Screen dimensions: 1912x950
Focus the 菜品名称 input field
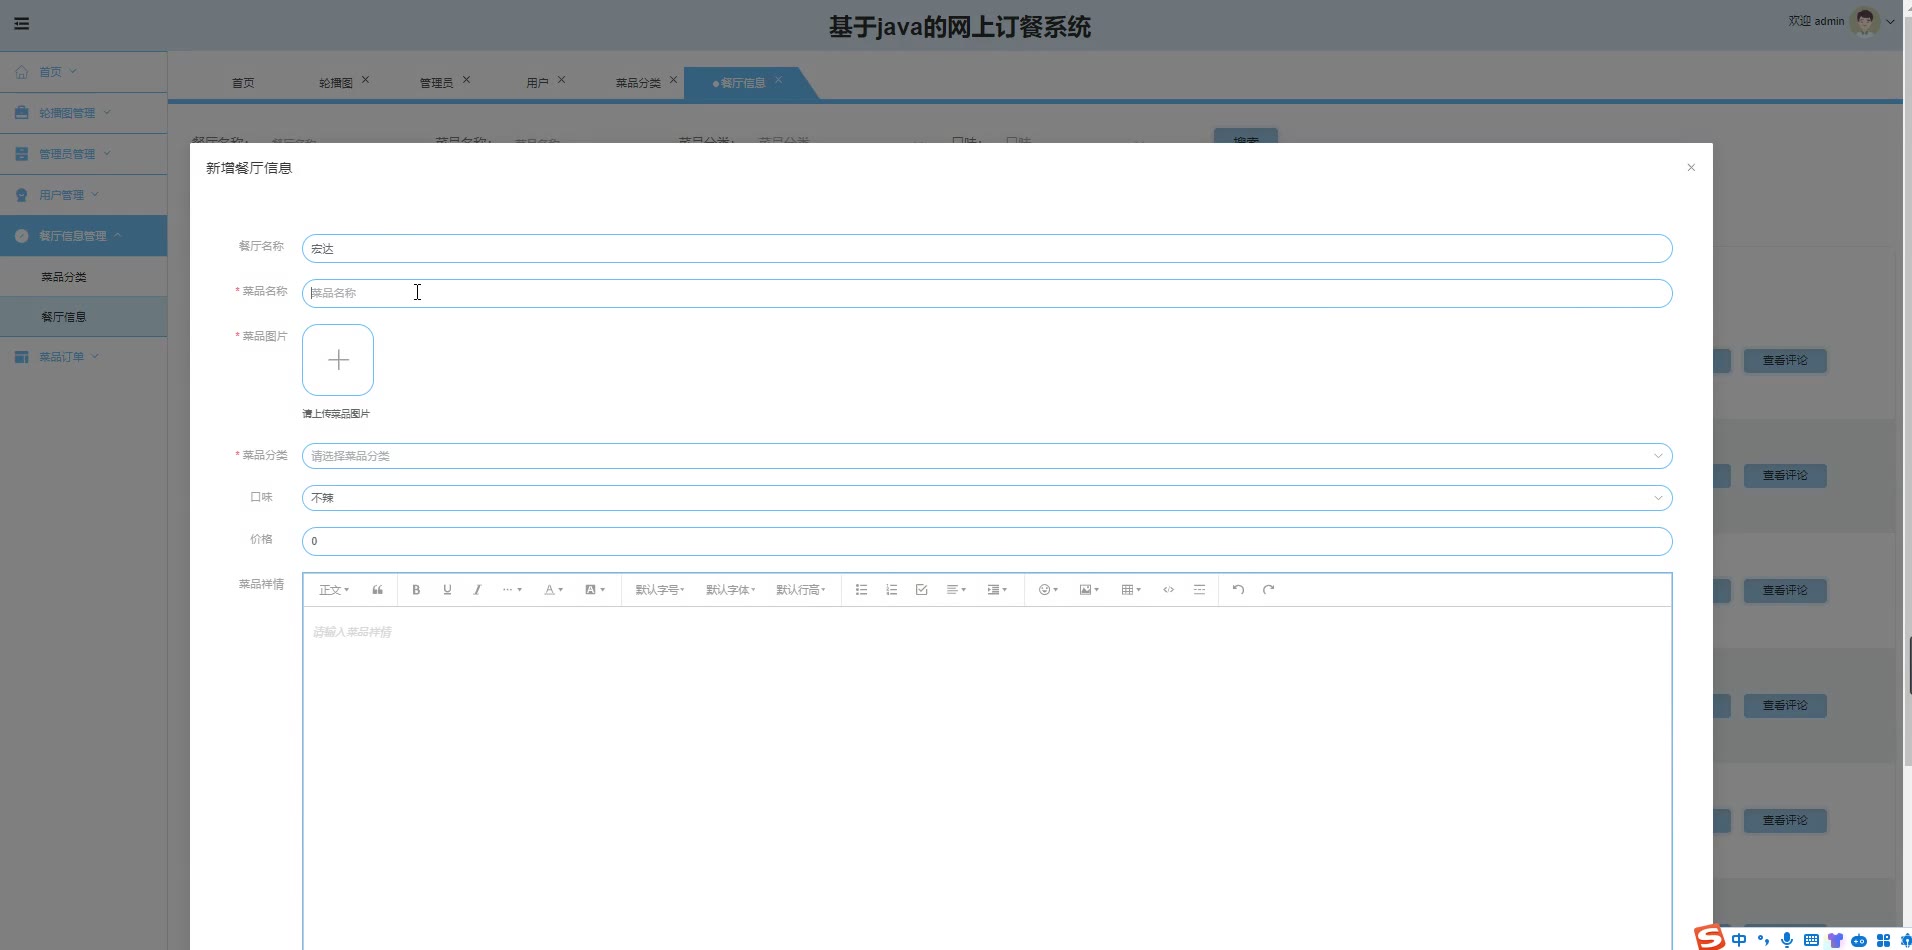(987, 293)
